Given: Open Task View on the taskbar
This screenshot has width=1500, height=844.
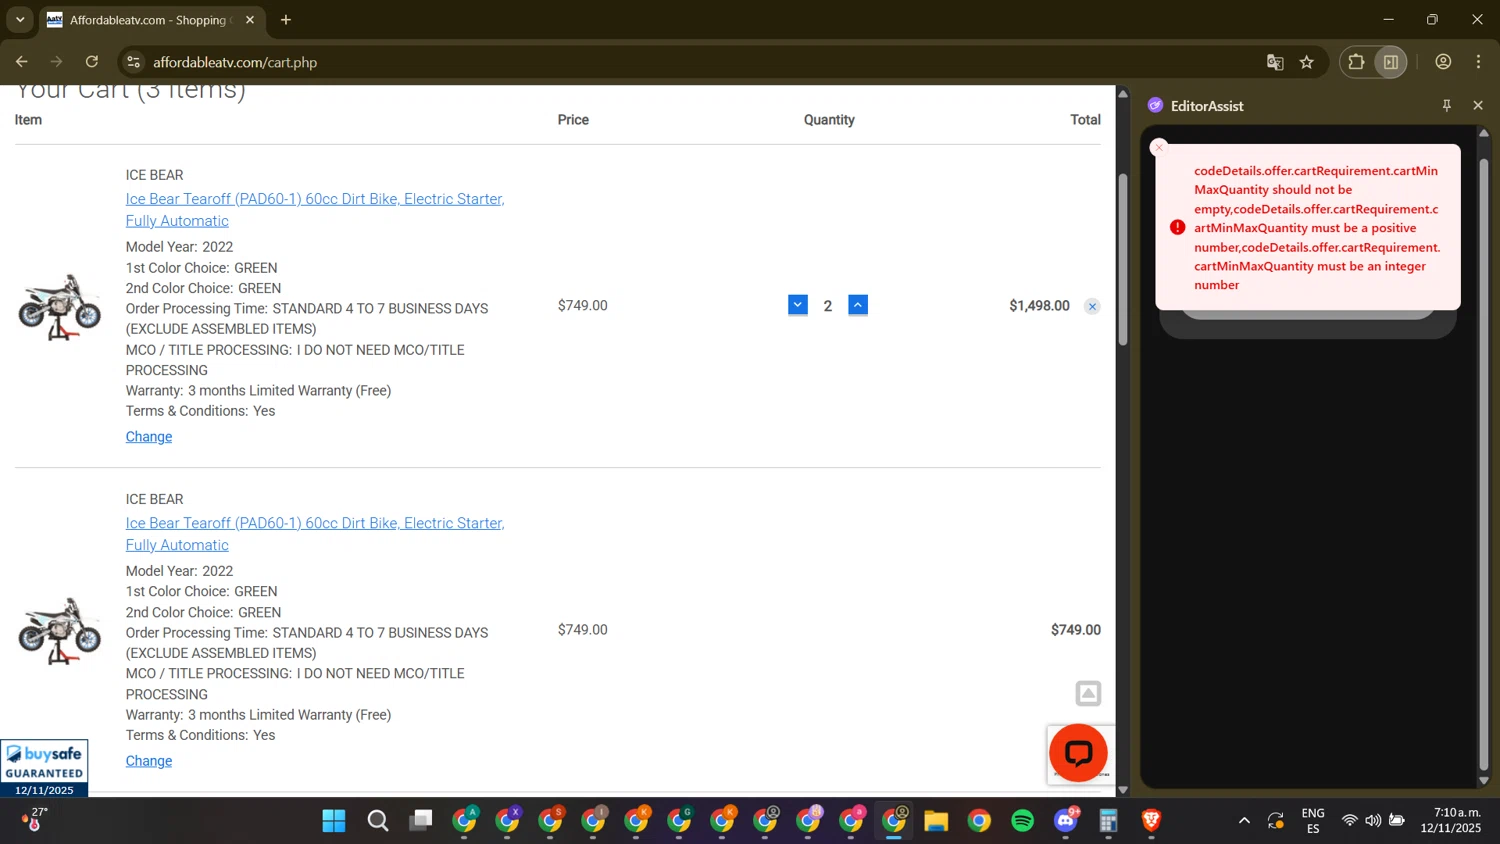Looking at the screenshot, I should tap(421, 821).
